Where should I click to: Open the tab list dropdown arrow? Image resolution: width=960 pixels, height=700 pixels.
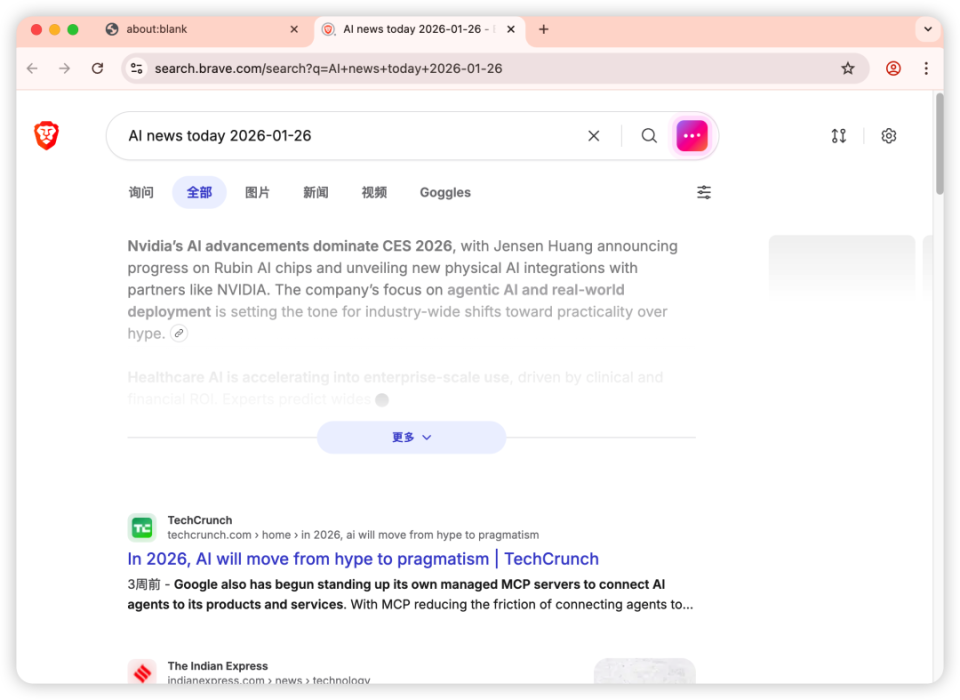tap(928, 29)
